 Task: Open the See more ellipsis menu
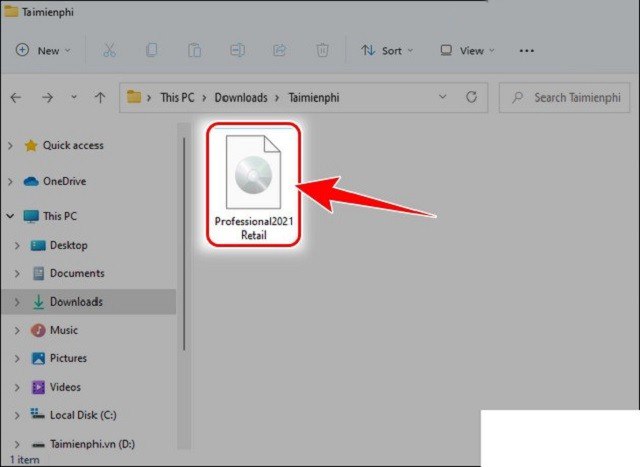pos(529,50)
